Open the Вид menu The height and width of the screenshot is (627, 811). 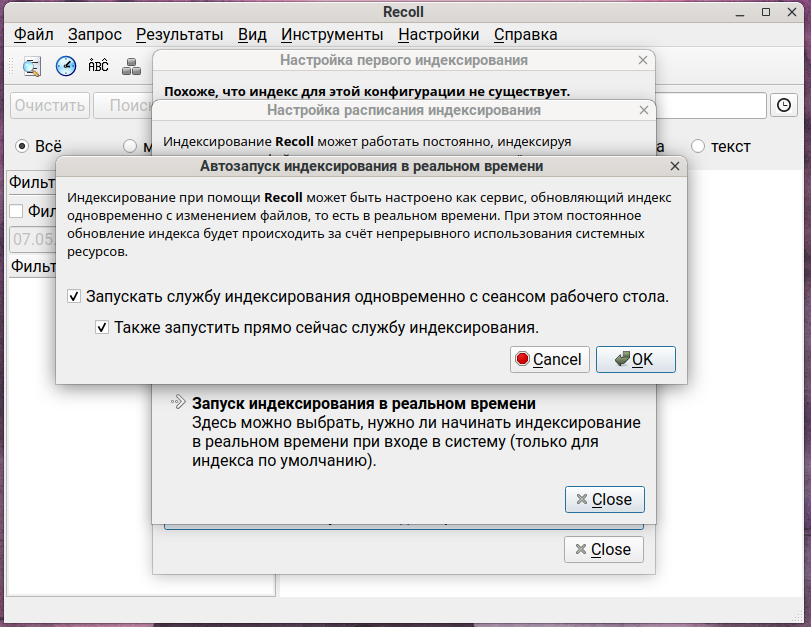252,35
